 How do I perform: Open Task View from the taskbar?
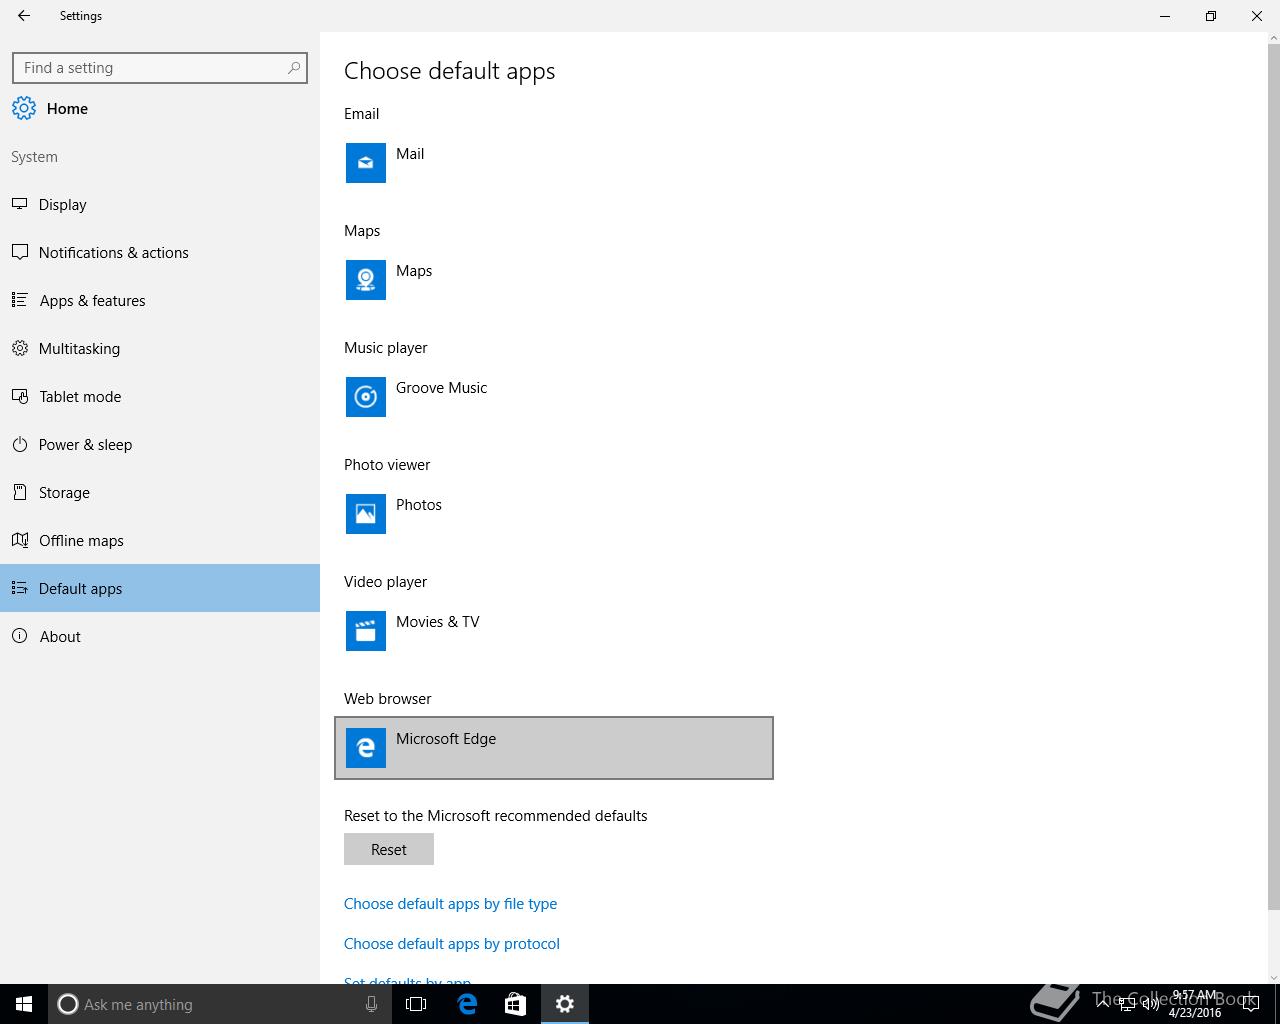click(x=416, y=1004)
